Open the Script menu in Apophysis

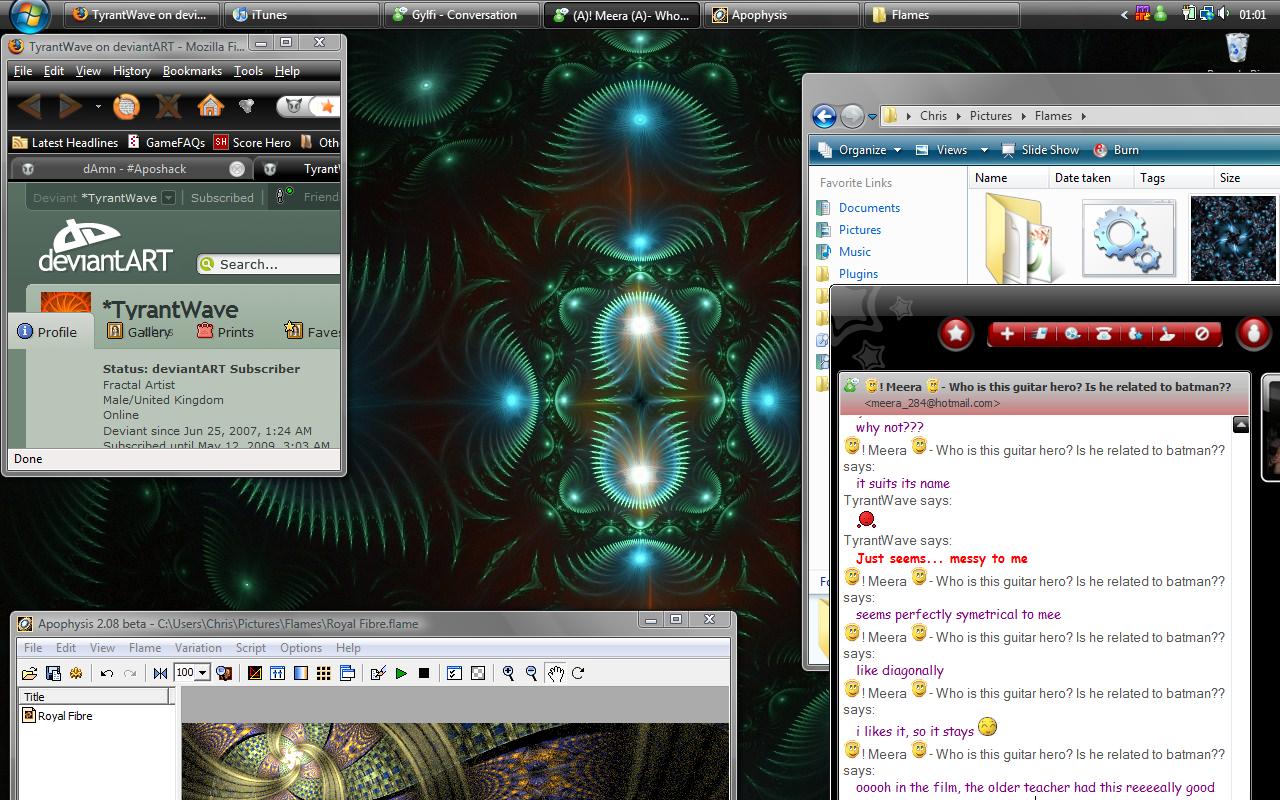tap(250, 648)
